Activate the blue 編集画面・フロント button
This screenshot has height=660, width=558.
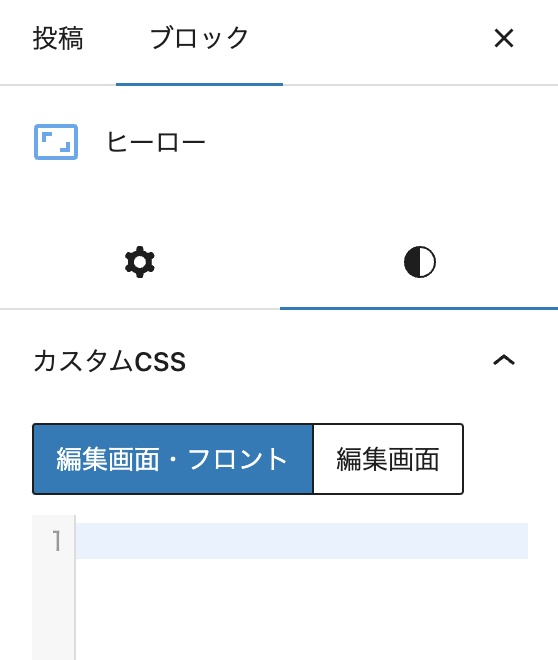(x=173, y=459)
